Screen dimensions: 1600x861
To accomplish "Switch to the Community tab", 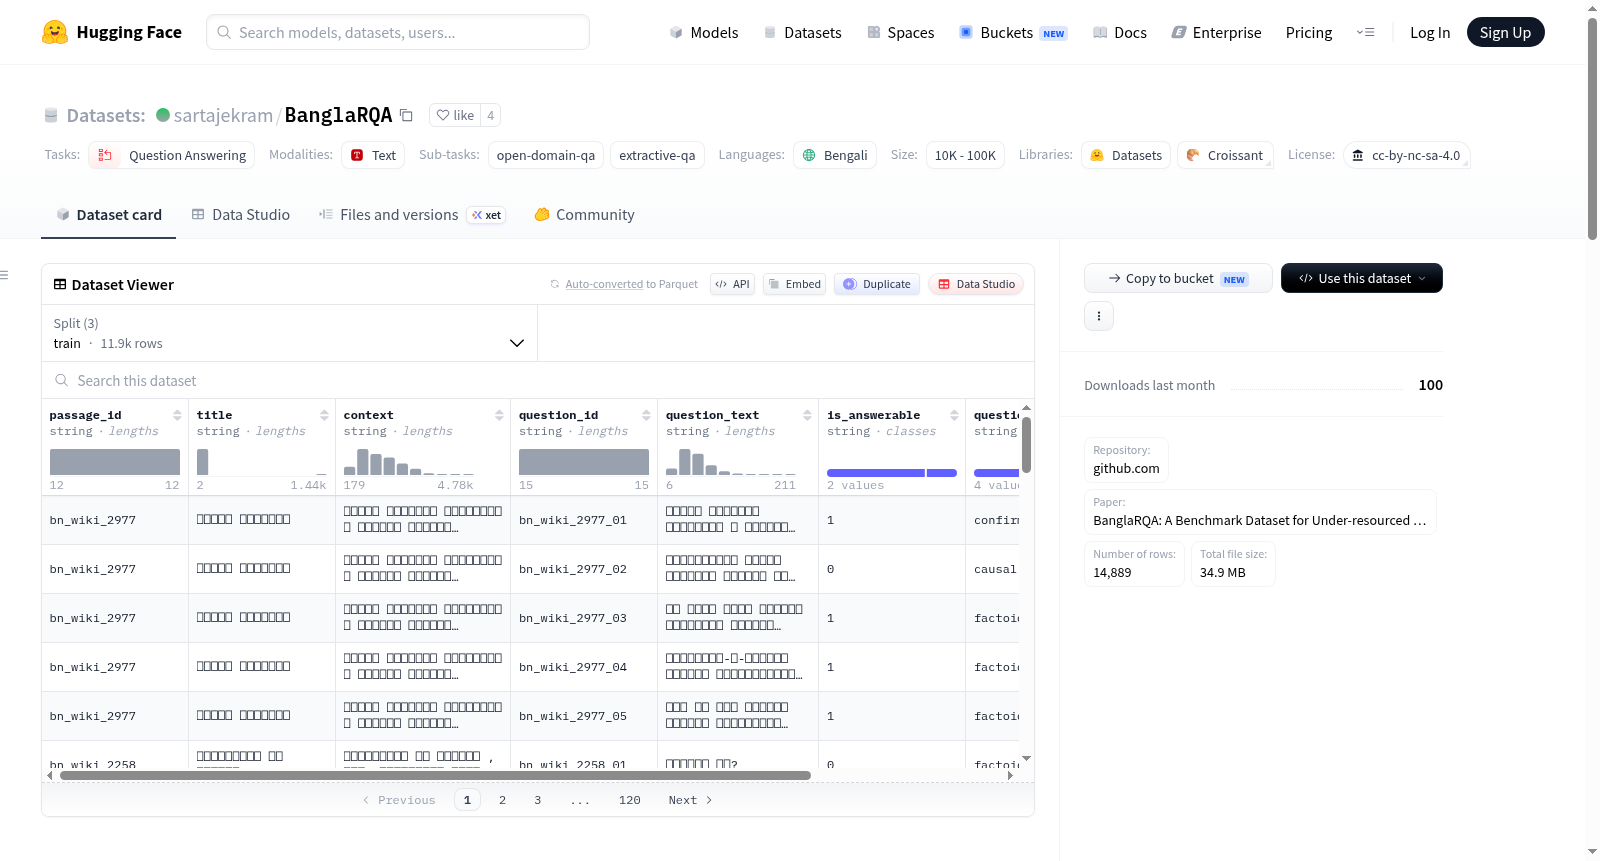I will click(585, 215).
